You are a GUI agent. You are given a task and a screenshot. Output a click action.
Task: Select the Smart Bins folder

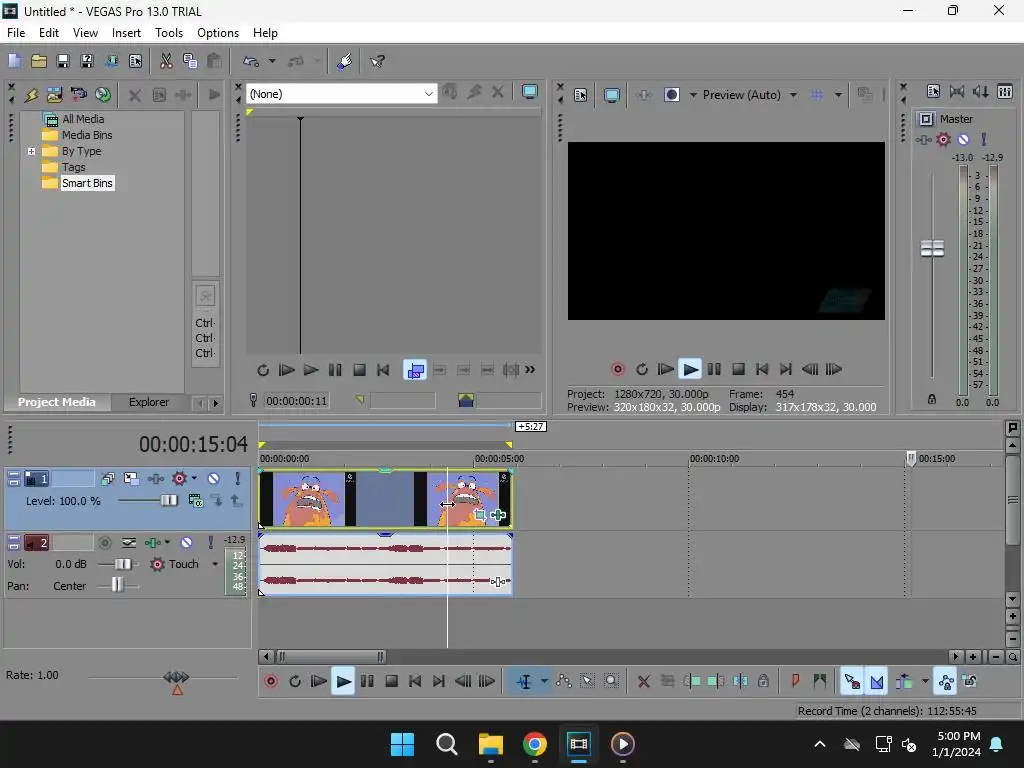(x=87, y=184)
